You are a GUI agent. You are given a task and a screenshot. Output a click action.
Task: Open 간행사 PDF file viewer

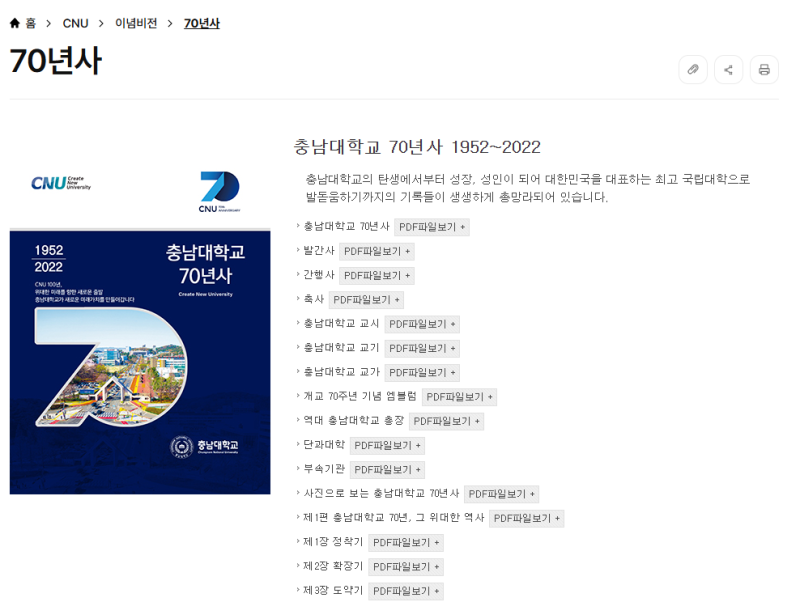pos(376,275)
